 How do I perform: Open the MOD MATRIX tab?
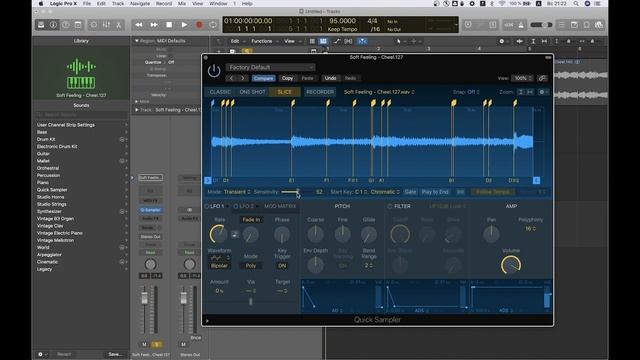[x=280, y=207]
